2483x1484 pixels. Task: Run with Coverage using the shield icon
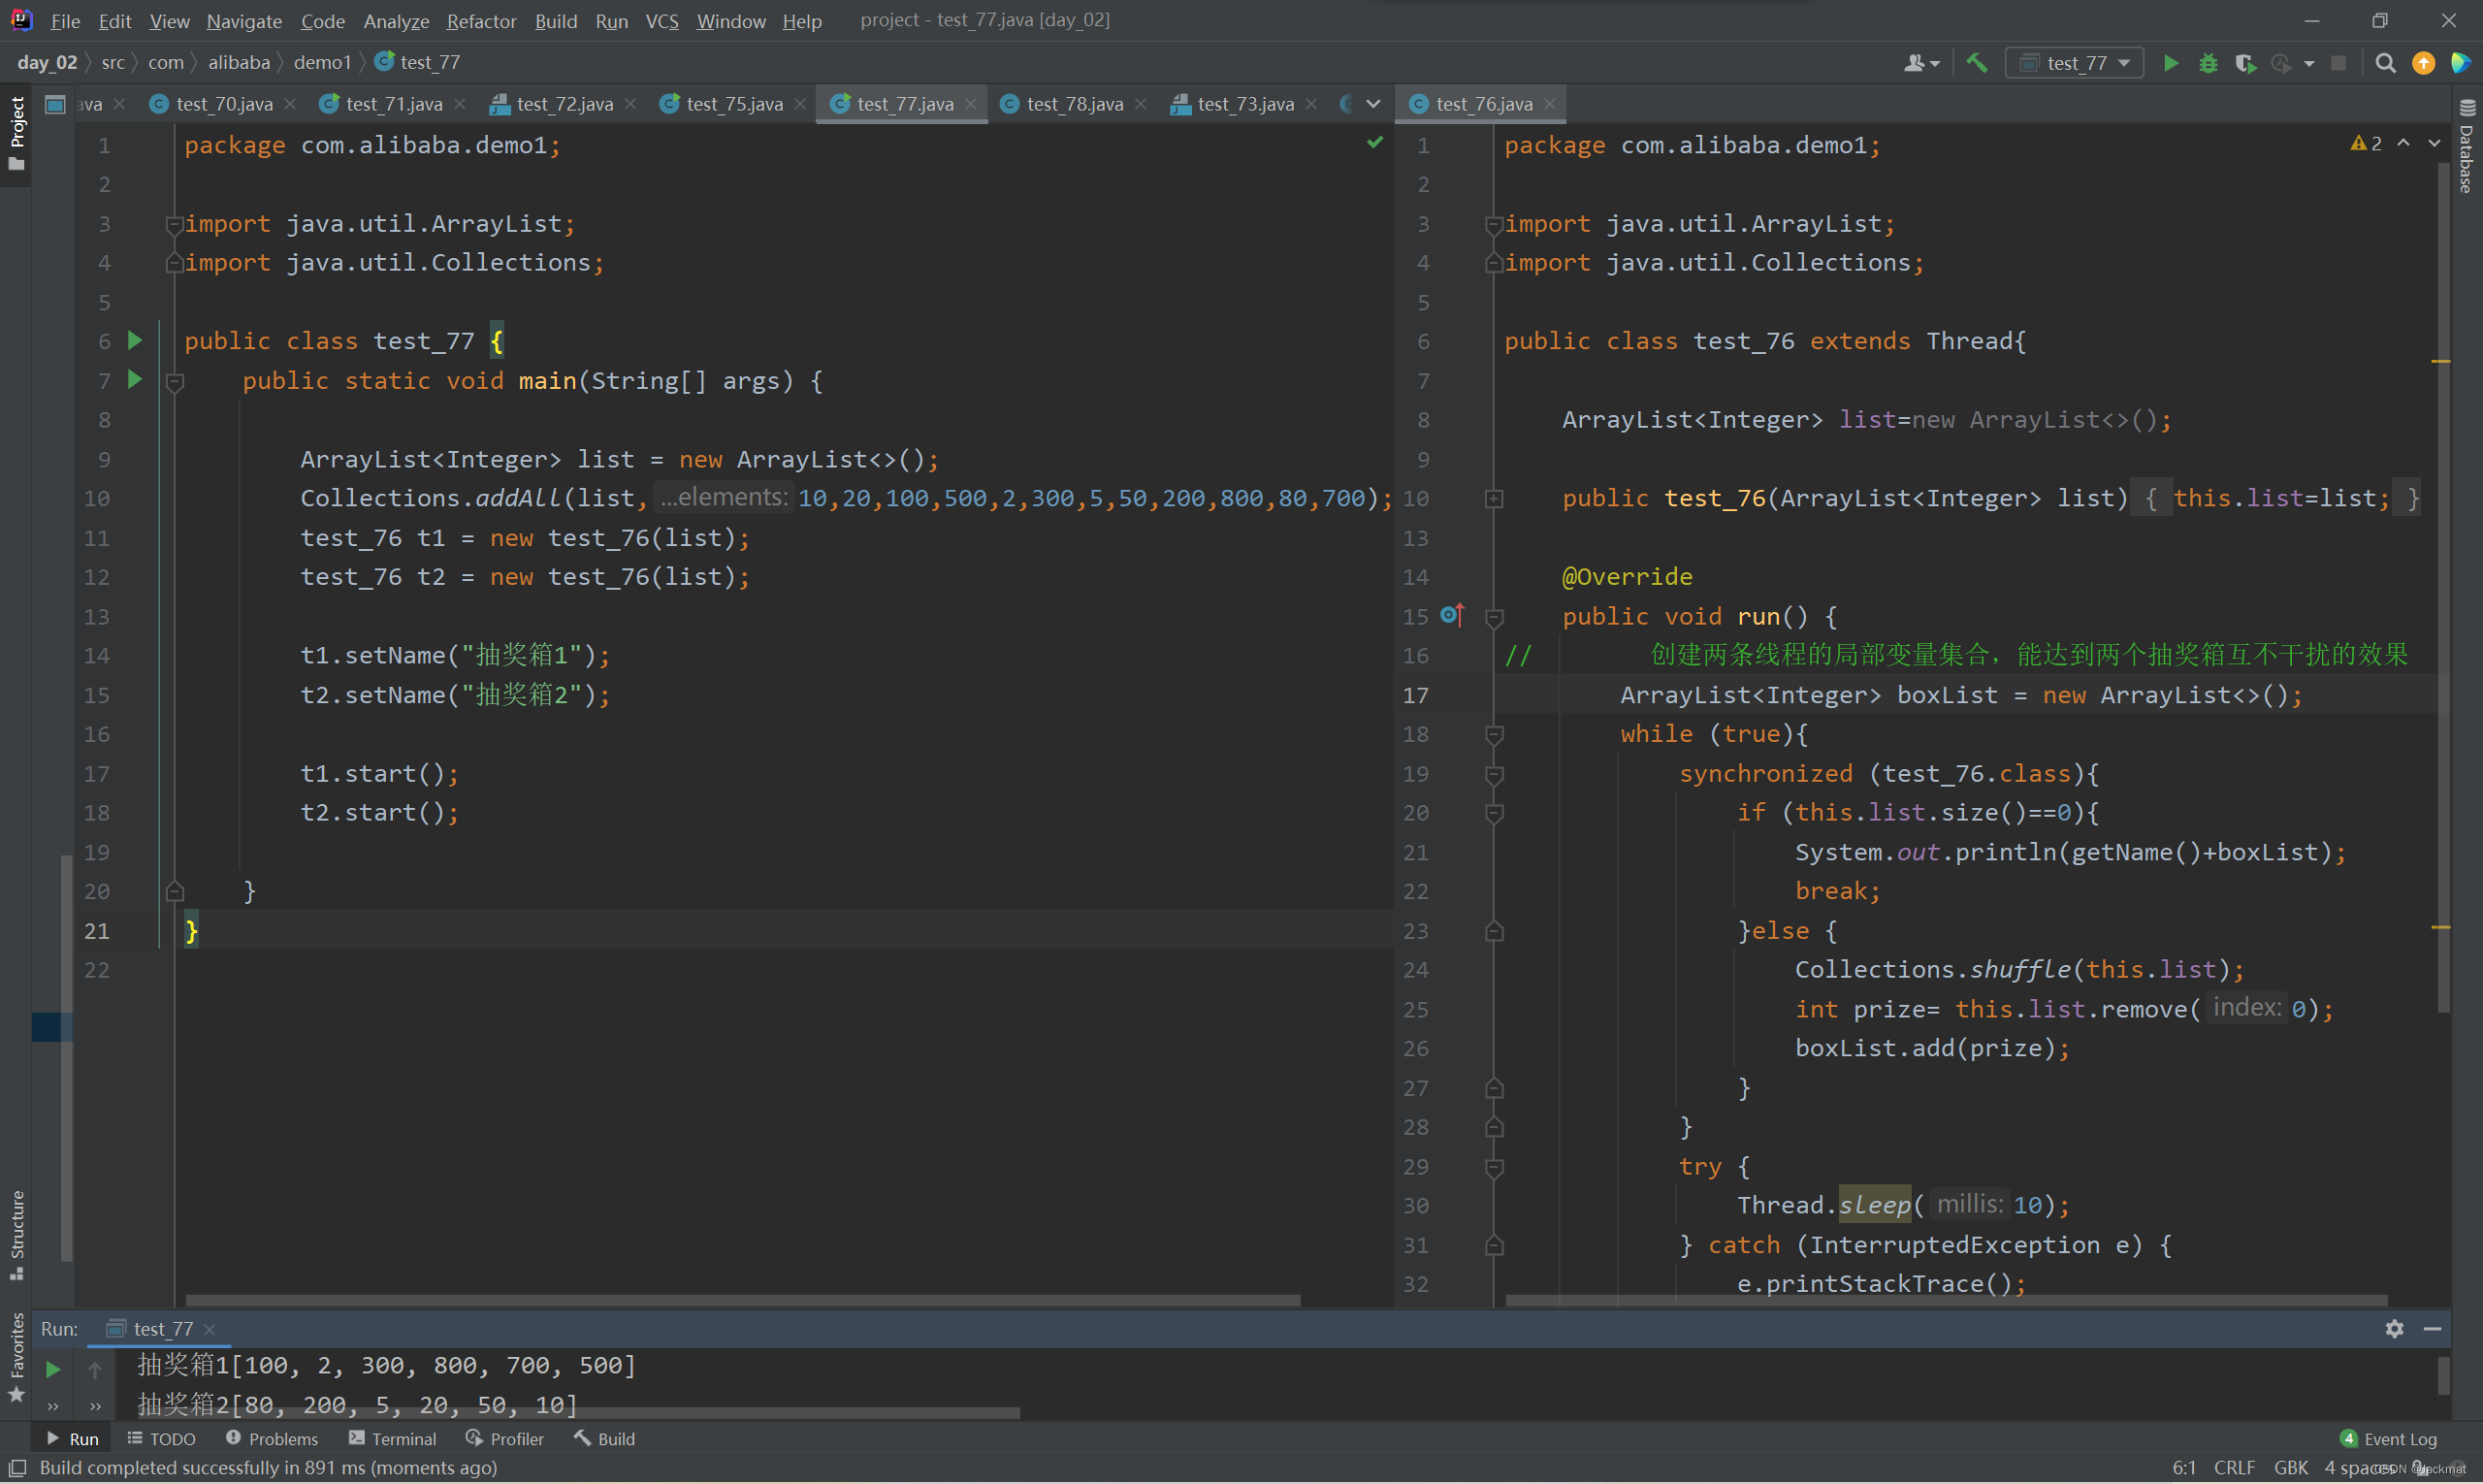[2245, 63]
